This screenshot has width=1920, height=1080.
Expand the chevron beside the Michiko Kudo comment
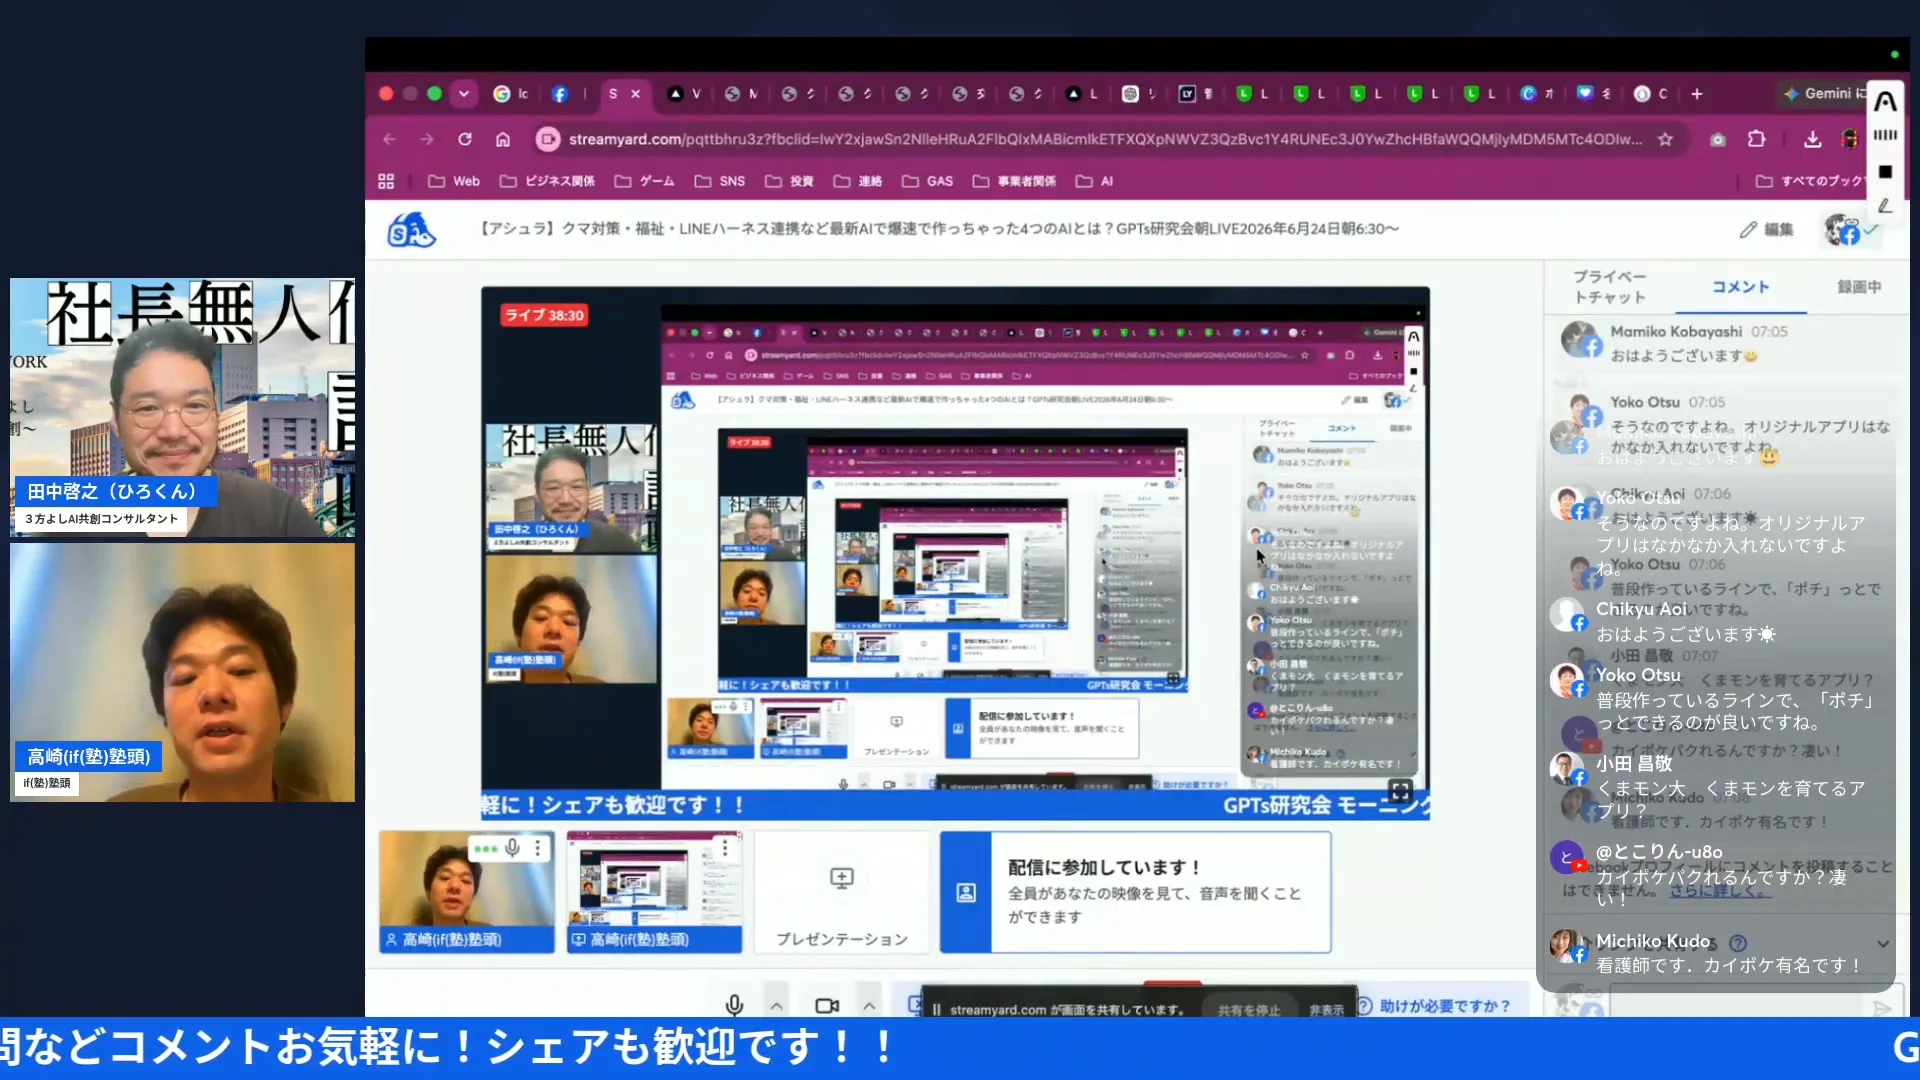pyautogui.click(x=1883, y=943)
